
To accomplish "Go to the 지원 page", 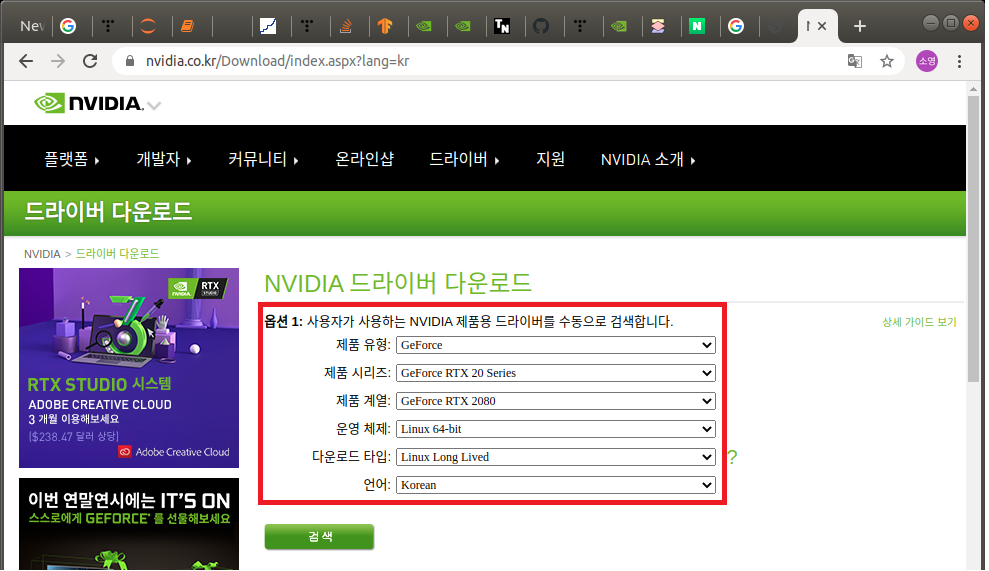I will [550, 159].
